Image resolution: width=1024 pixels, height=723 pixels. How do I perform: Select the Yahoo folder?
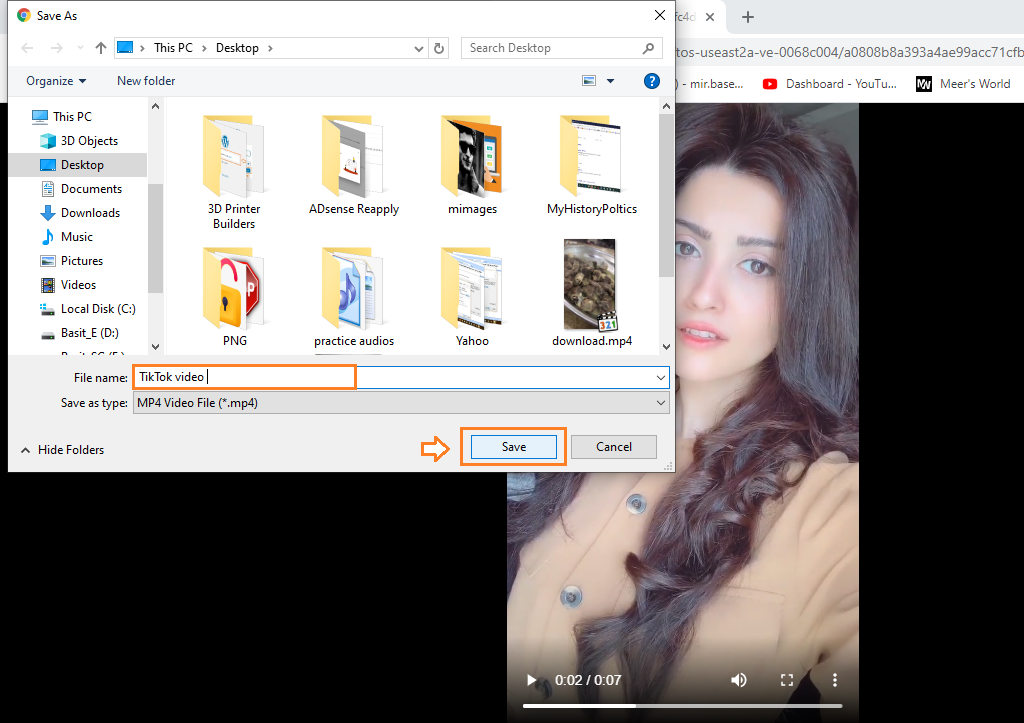click(x=472, y=297)
